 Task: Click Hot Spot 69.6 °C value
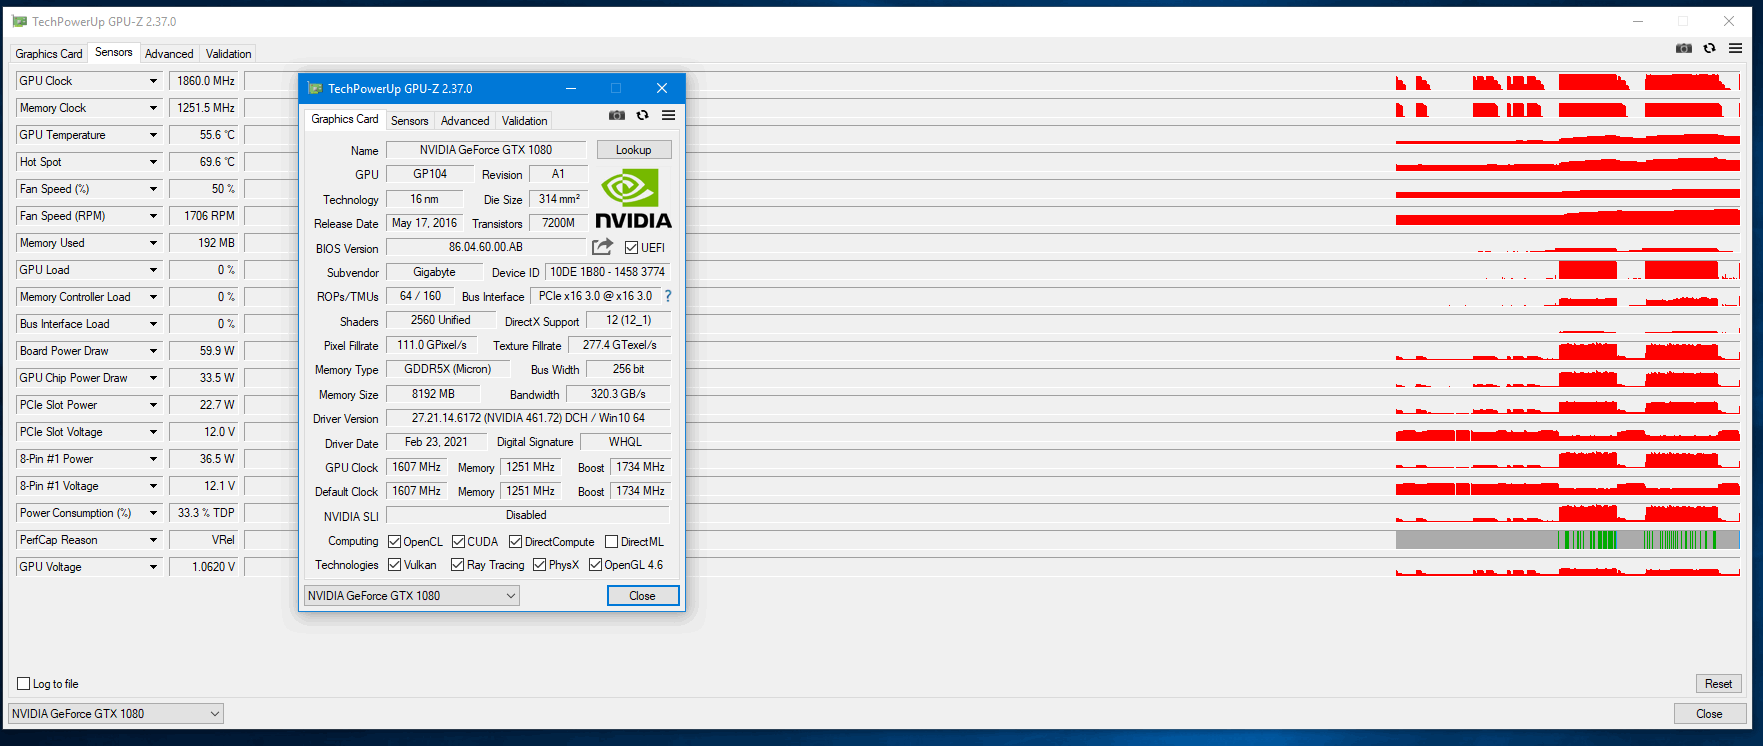(204, 162)
